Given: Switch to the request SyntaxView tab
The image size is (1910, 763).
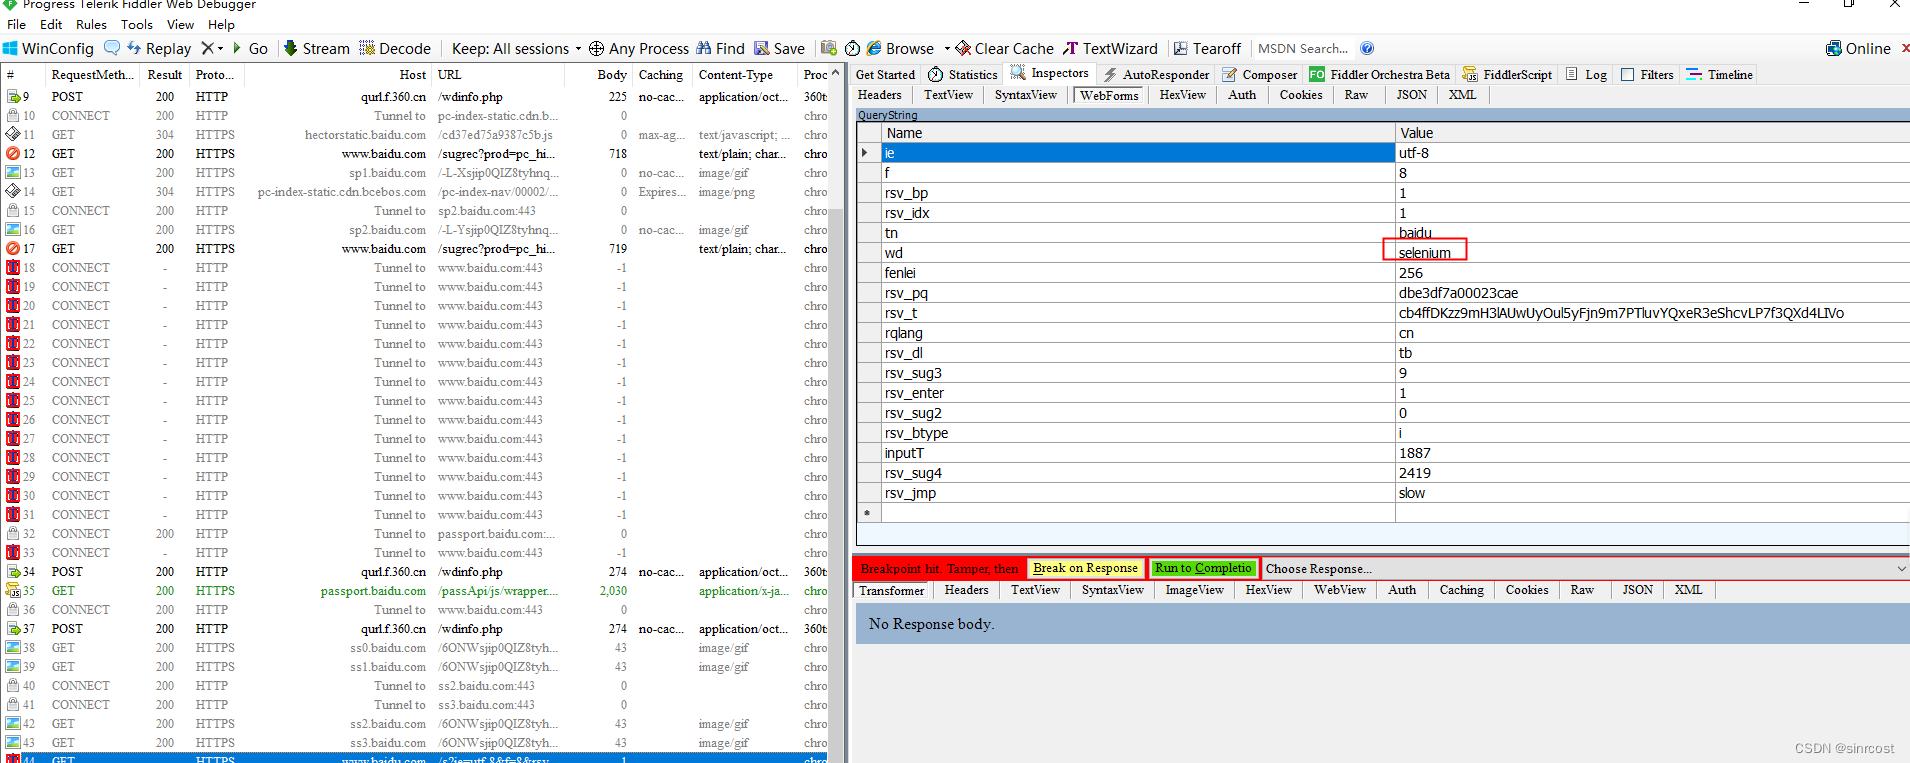Looking at the screenshot, I should (1025, 95).
